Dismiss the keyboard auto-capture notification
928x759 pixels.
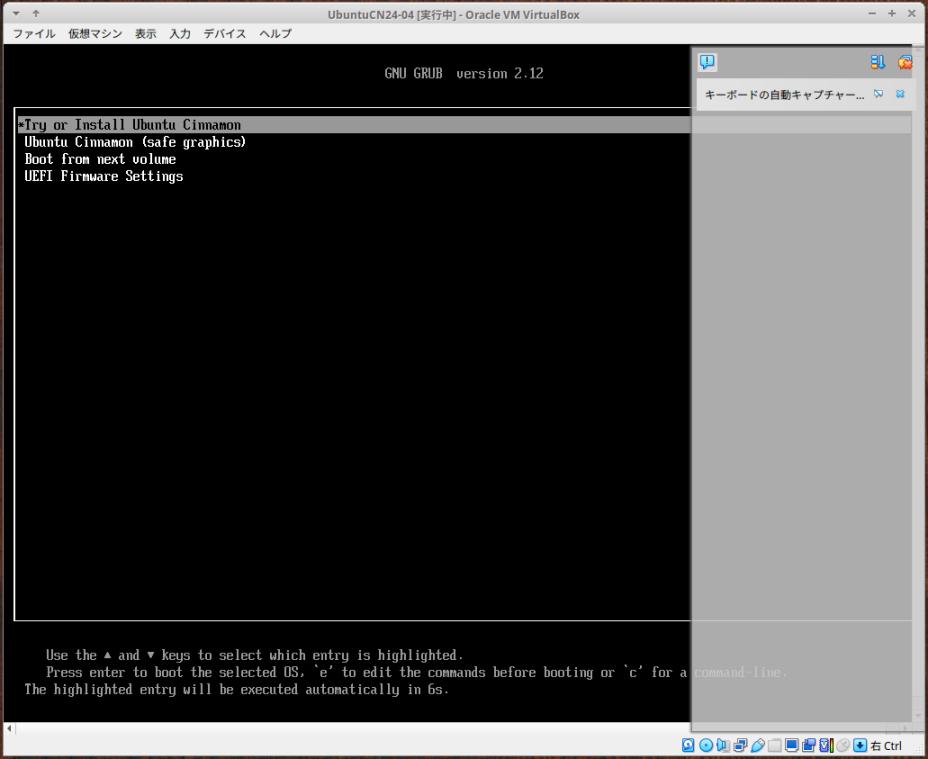(900, 94)
